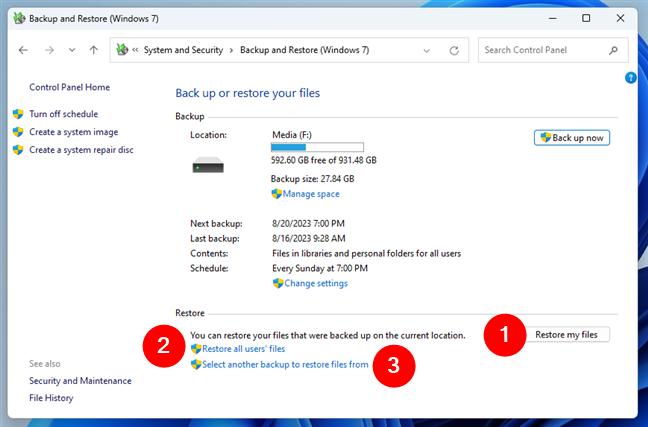
Task: Click the shield icon beside Create a system image
Action: pos(18,132)
